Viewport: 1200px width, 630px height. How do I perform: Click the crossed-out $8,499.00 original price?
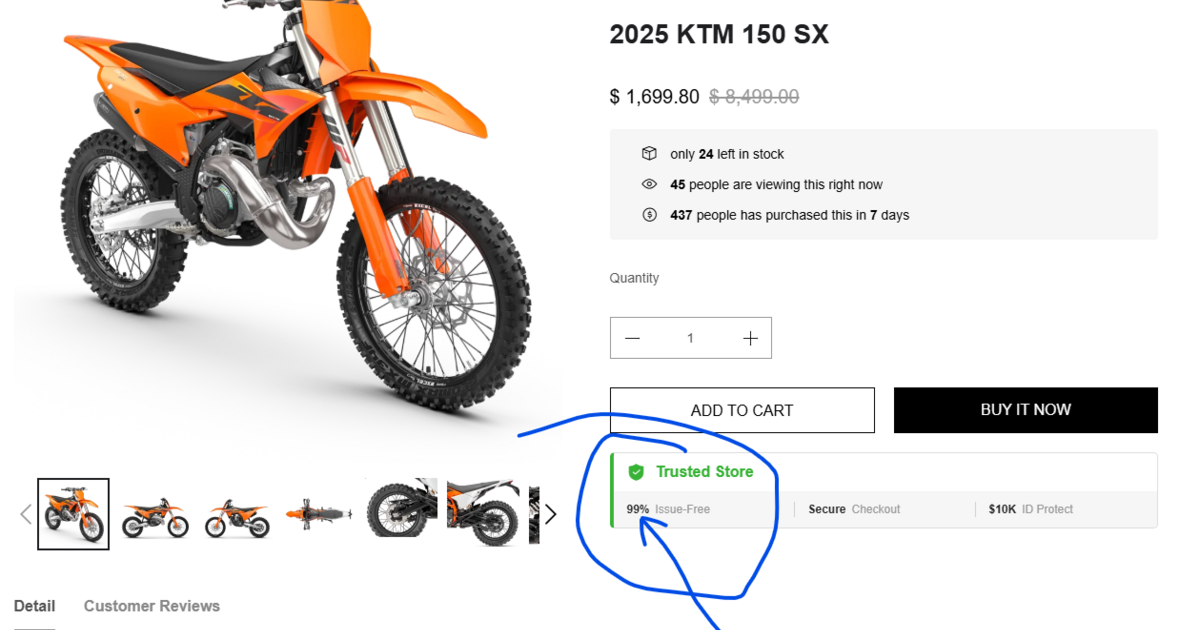point(753,96)
